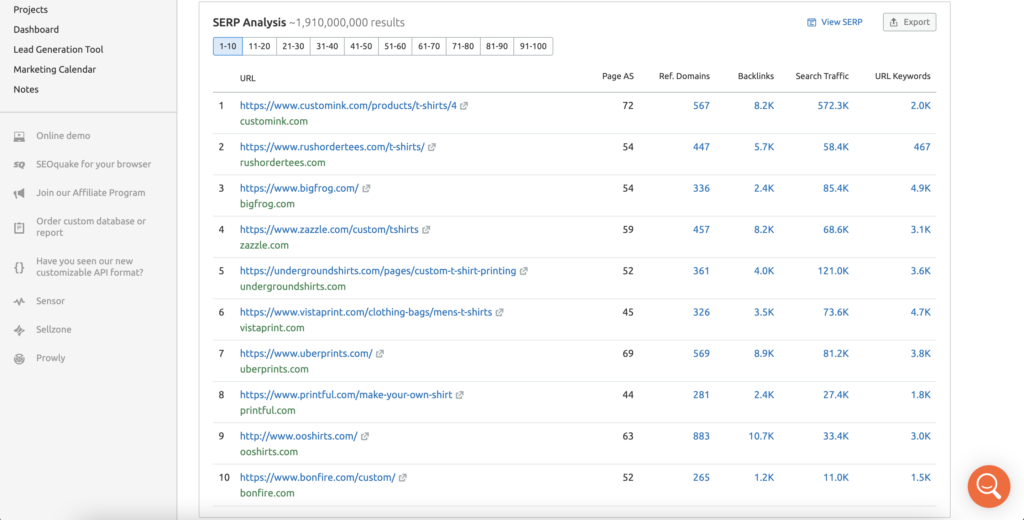Open undergroundshirts.com URL external link icon
The height and width of the screenshot is (520, 1024).
click(524, 271)
